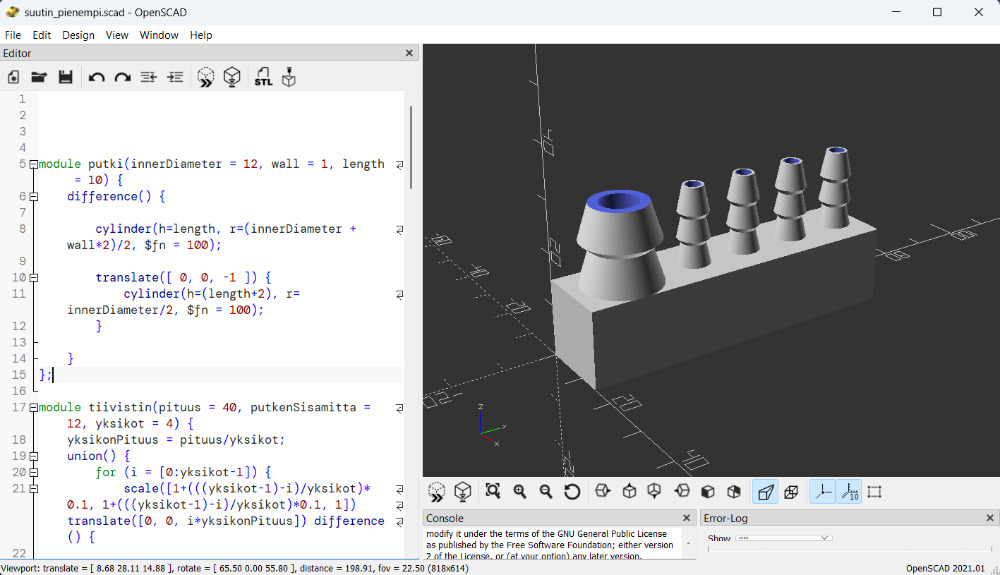The width and height of the screenshot is (1000, 575).
Task: Send the design to 3D printing
Action: pos(289,77)
